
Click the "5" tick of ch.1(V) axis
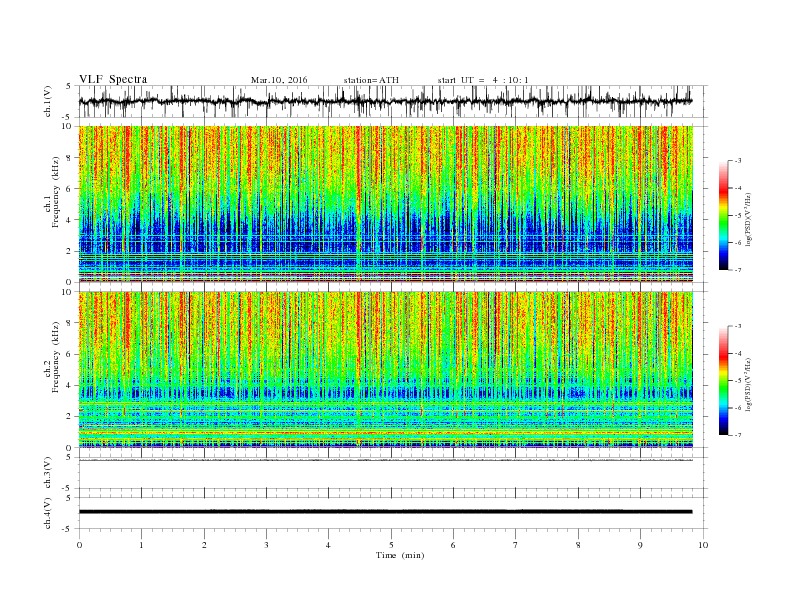tap(69, 86)
